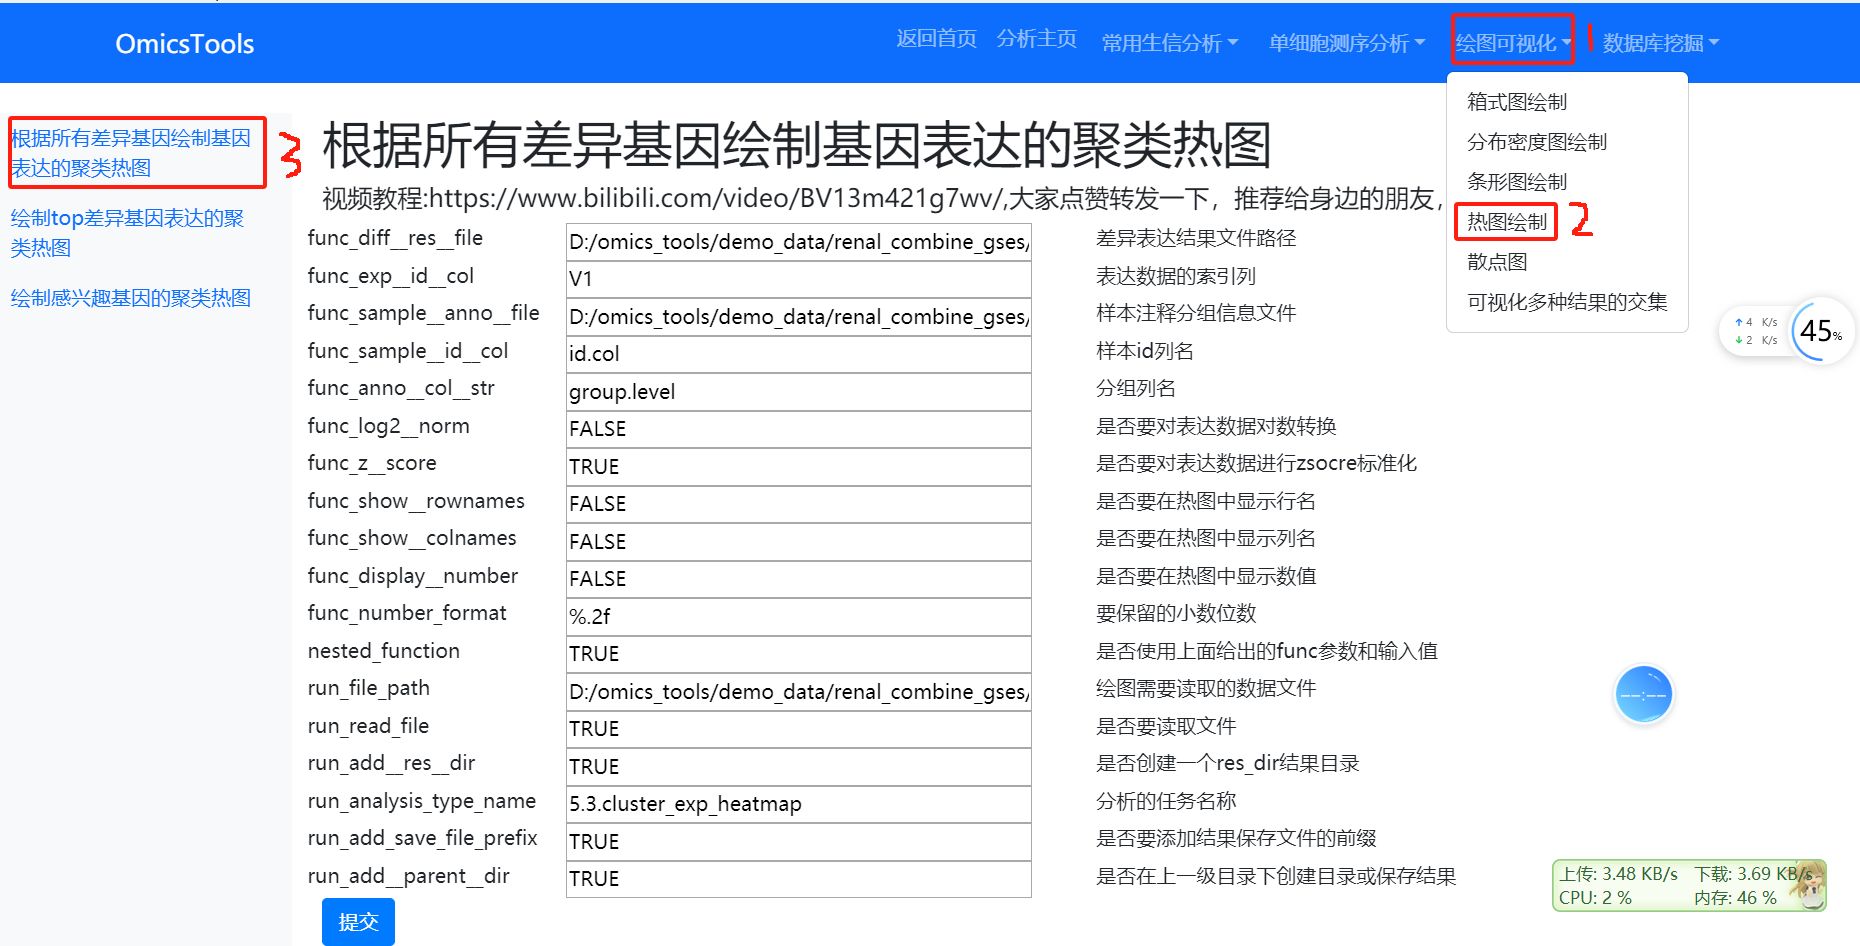Click the nested_function input field
This screenshot has height=946, width=1860.
[x=798, y=654]
